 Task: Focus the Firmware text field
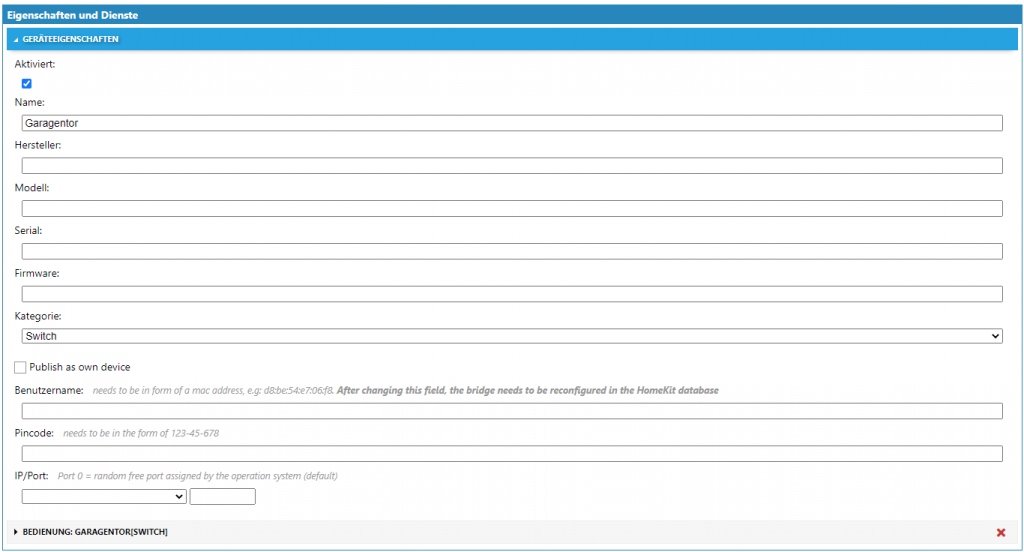click(512, 294)
